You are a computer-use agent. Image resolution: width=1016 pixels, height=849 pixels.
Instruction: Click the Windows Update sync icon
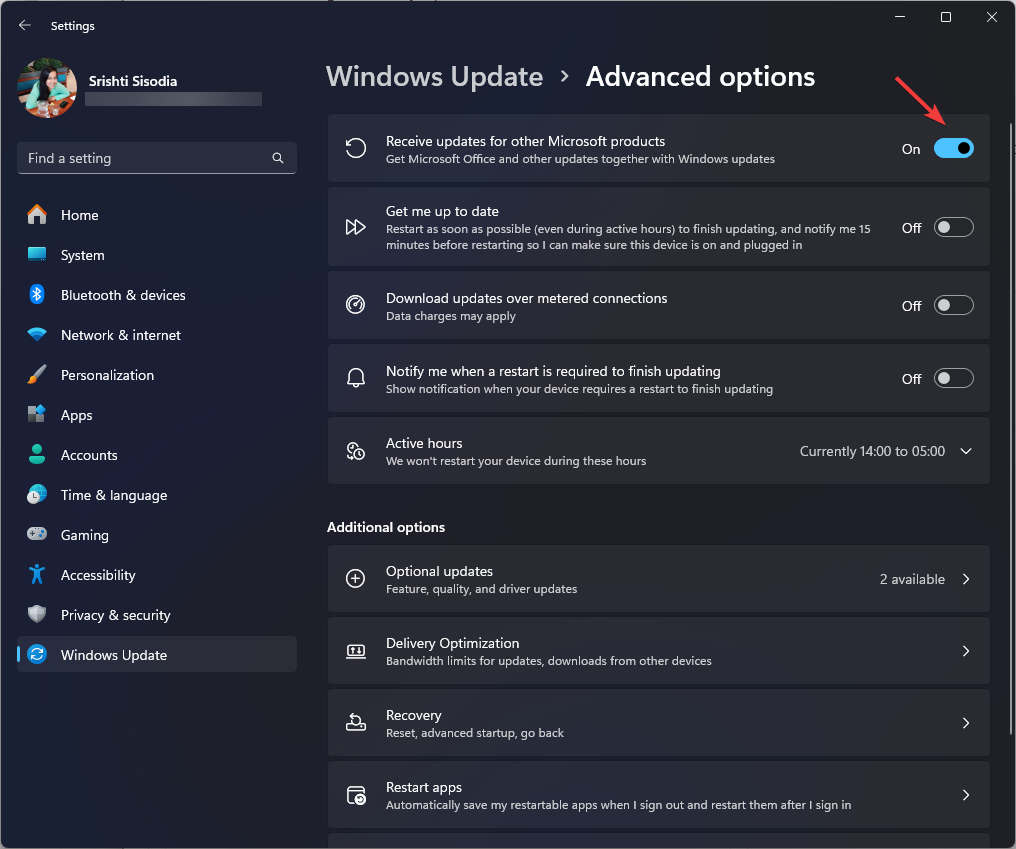pyautogui.click(x=37, y=655)
